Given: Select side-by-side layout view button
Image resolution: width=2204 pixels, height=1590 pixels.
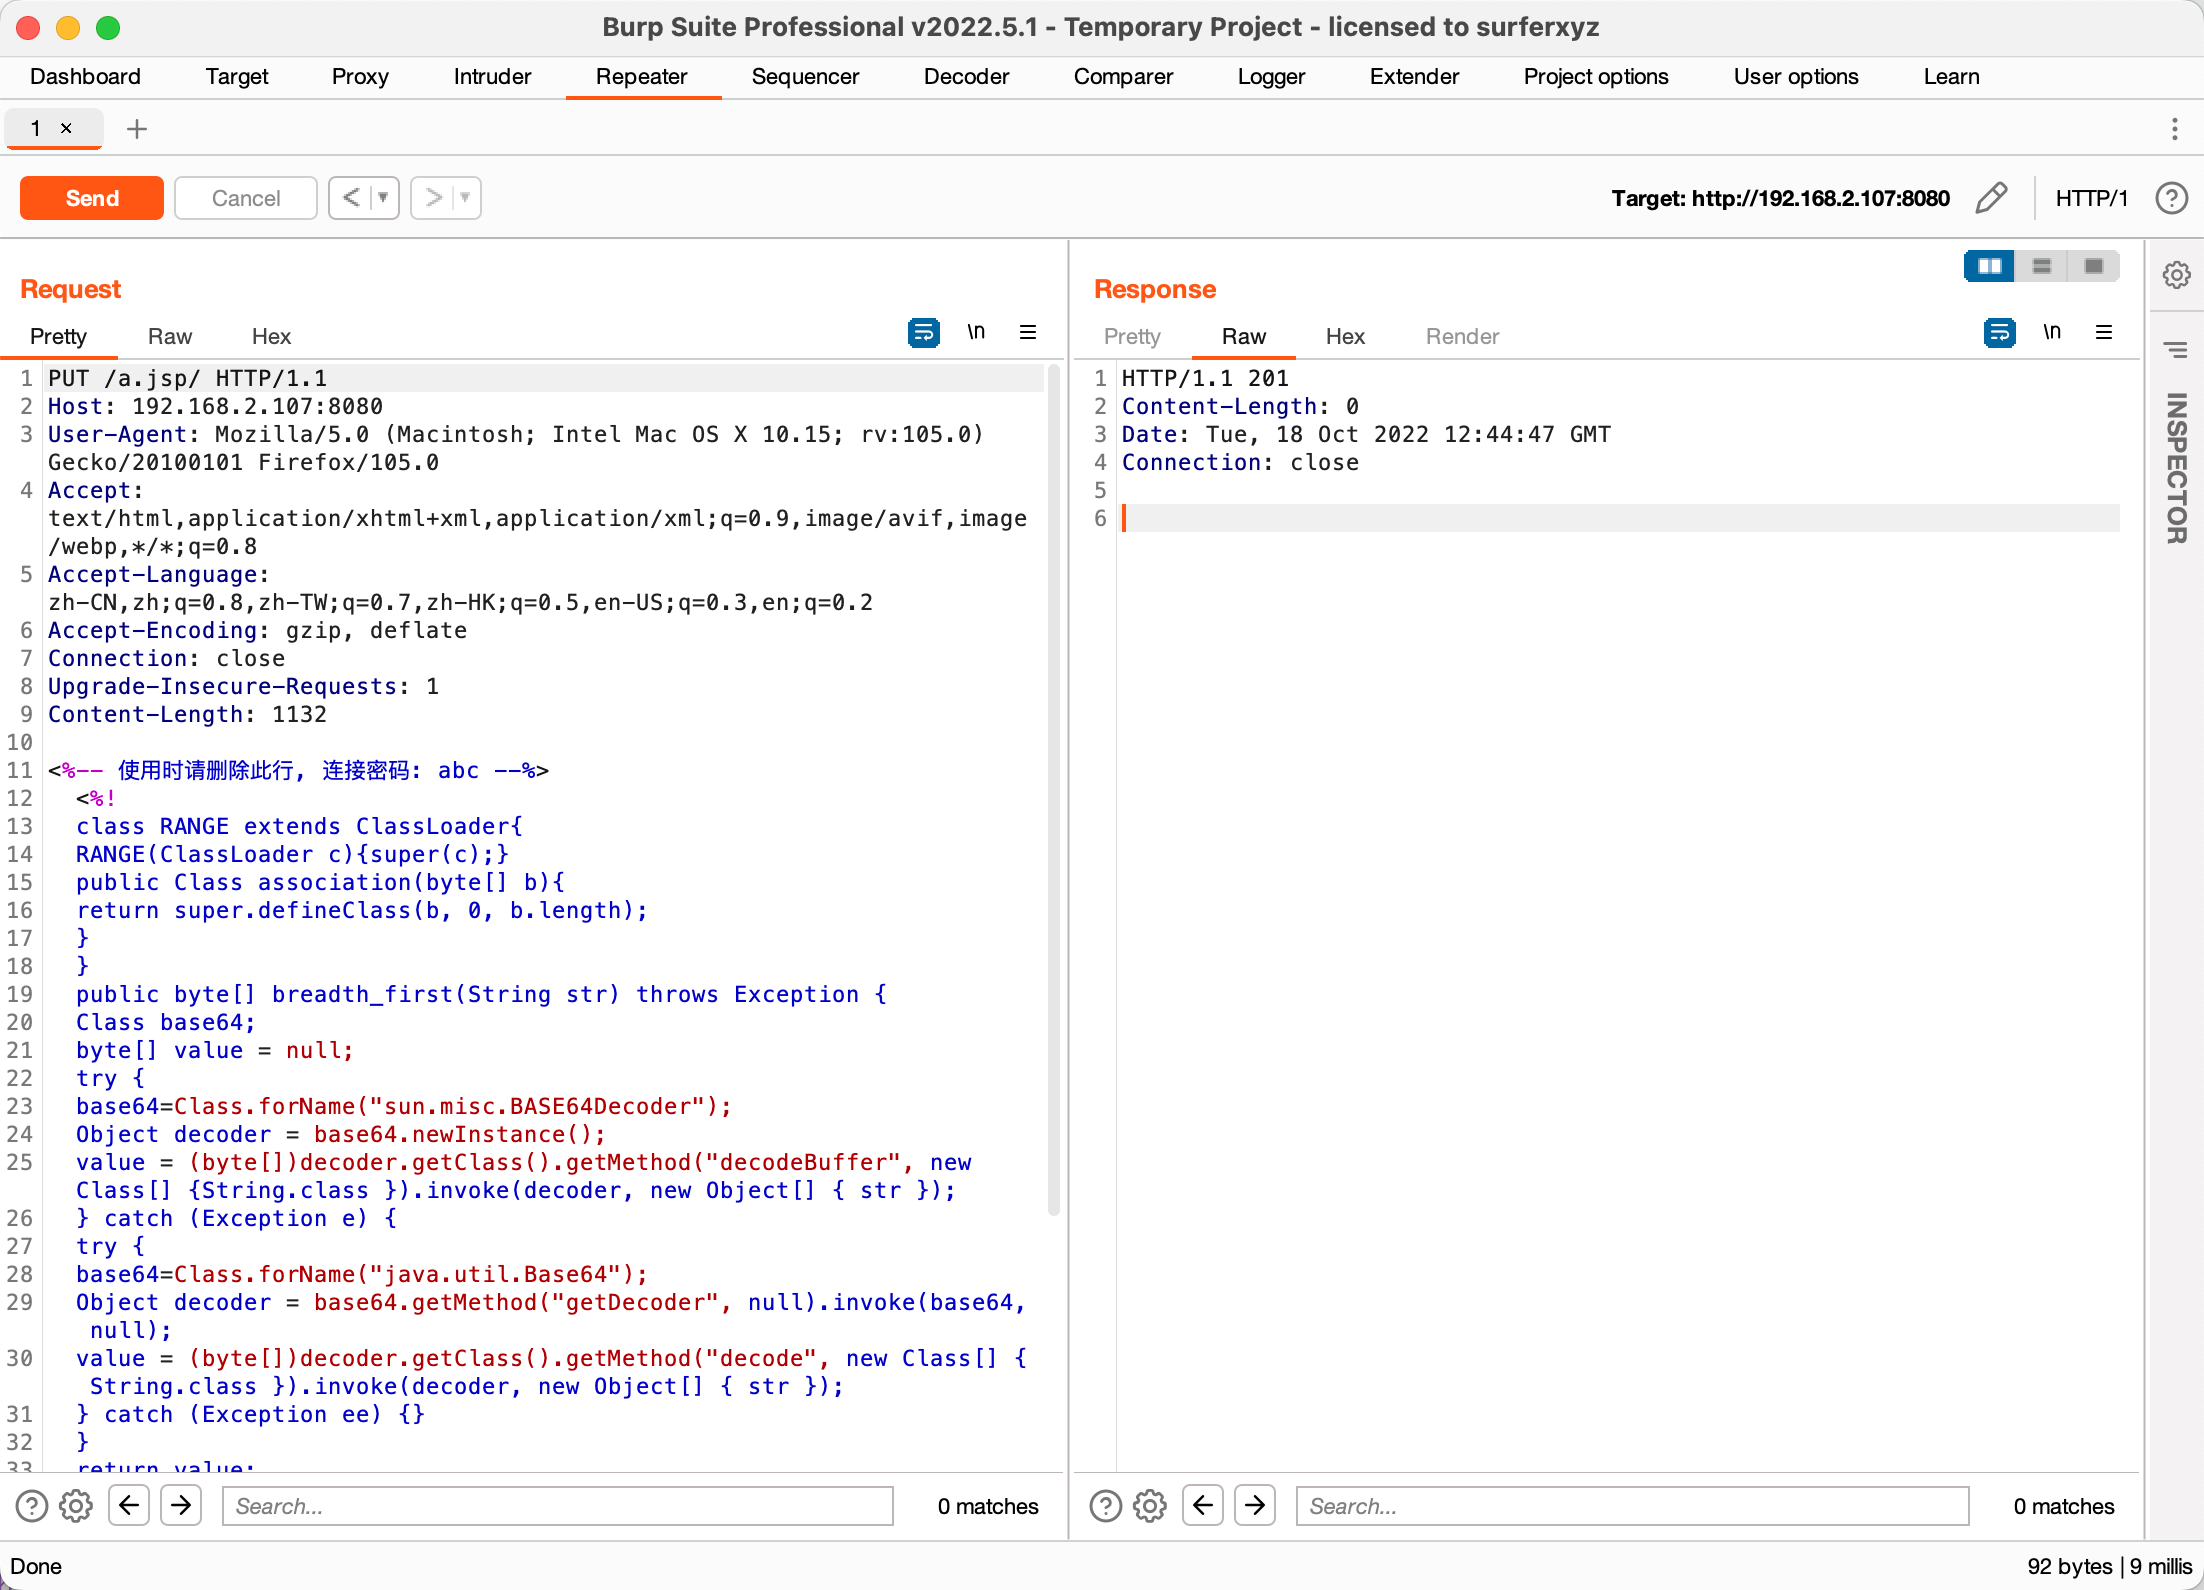Looking at the screenshot, I should 1989,266.
